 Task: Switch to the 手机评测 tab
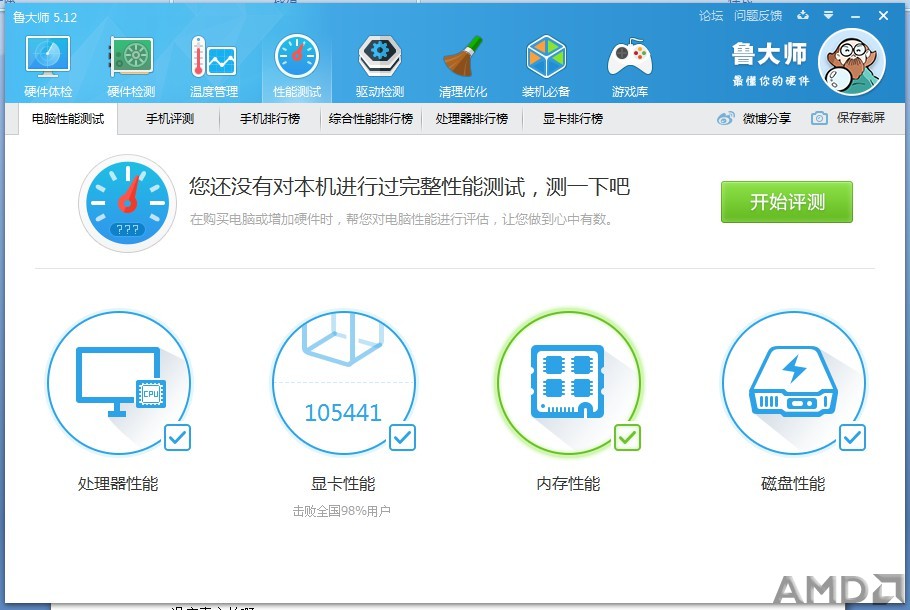coord(169,119)
